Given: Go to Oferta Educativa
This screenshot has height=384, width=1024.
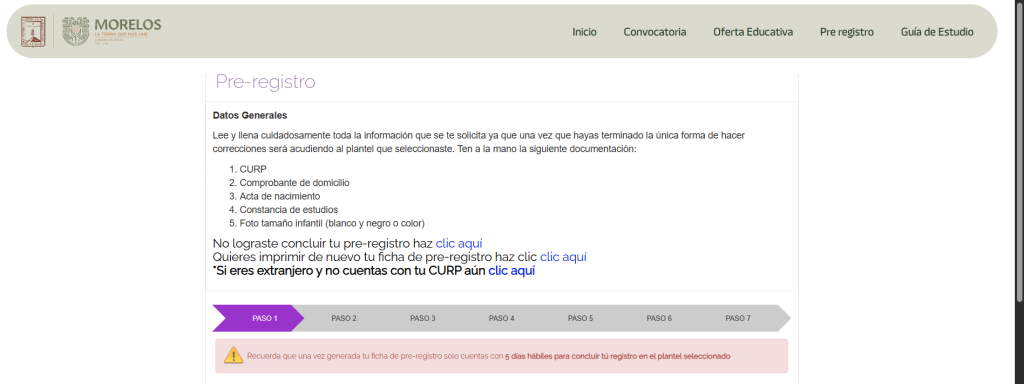Looking at the screenshot, I should pos(753,32).
